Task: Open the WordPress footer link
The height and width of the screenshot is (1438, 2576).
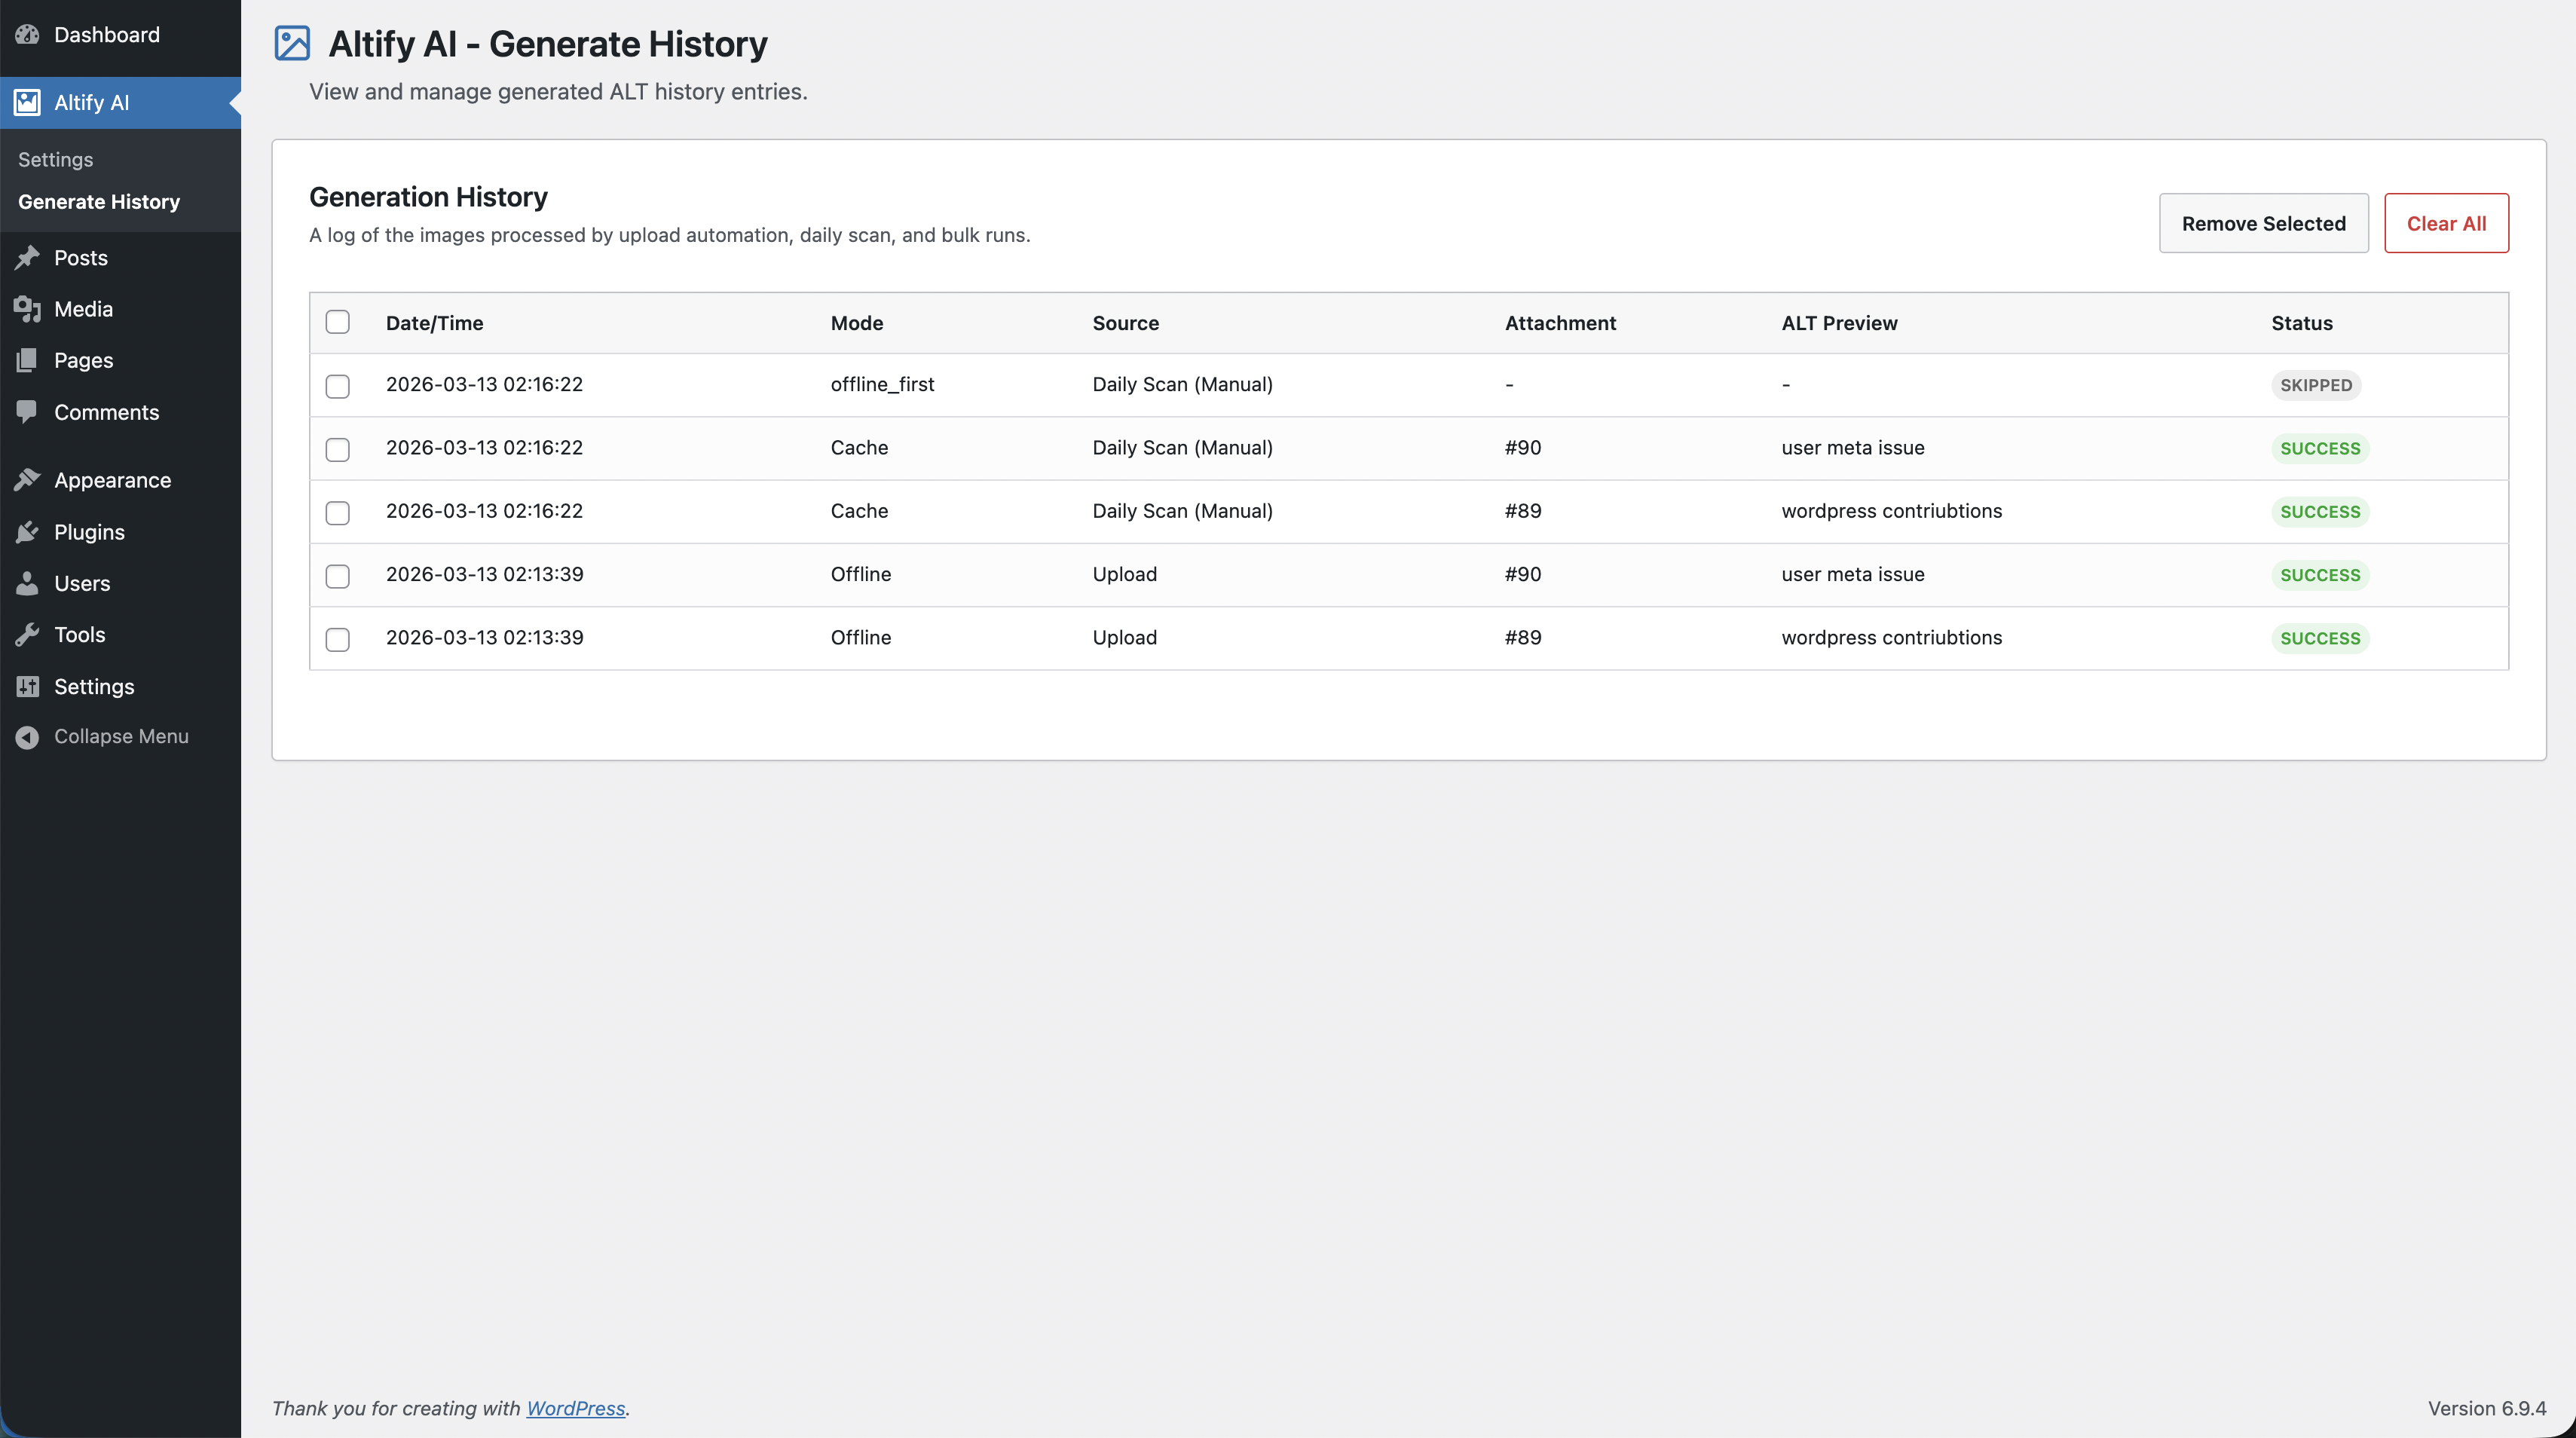Action: tap(575, 1408)
